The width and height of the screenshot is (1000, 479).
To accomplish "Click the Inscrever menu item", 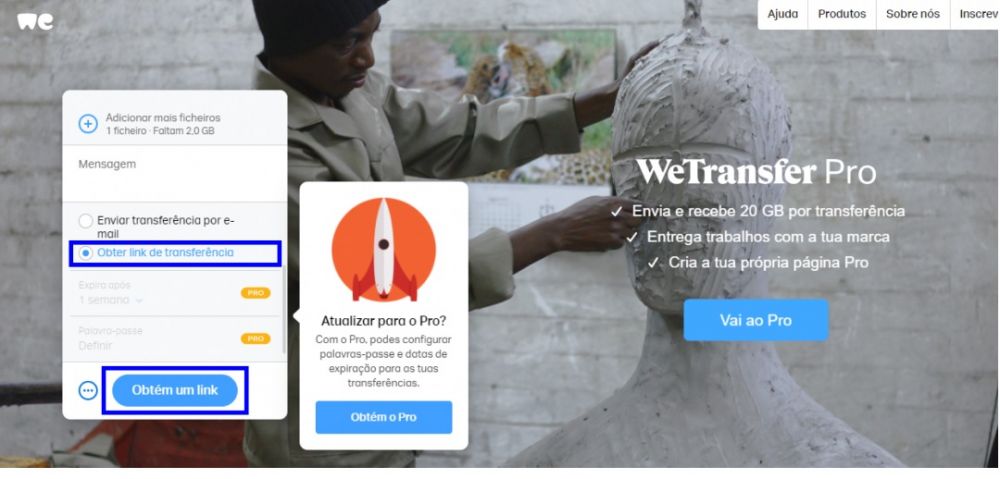I will click(x=975, y=14).
